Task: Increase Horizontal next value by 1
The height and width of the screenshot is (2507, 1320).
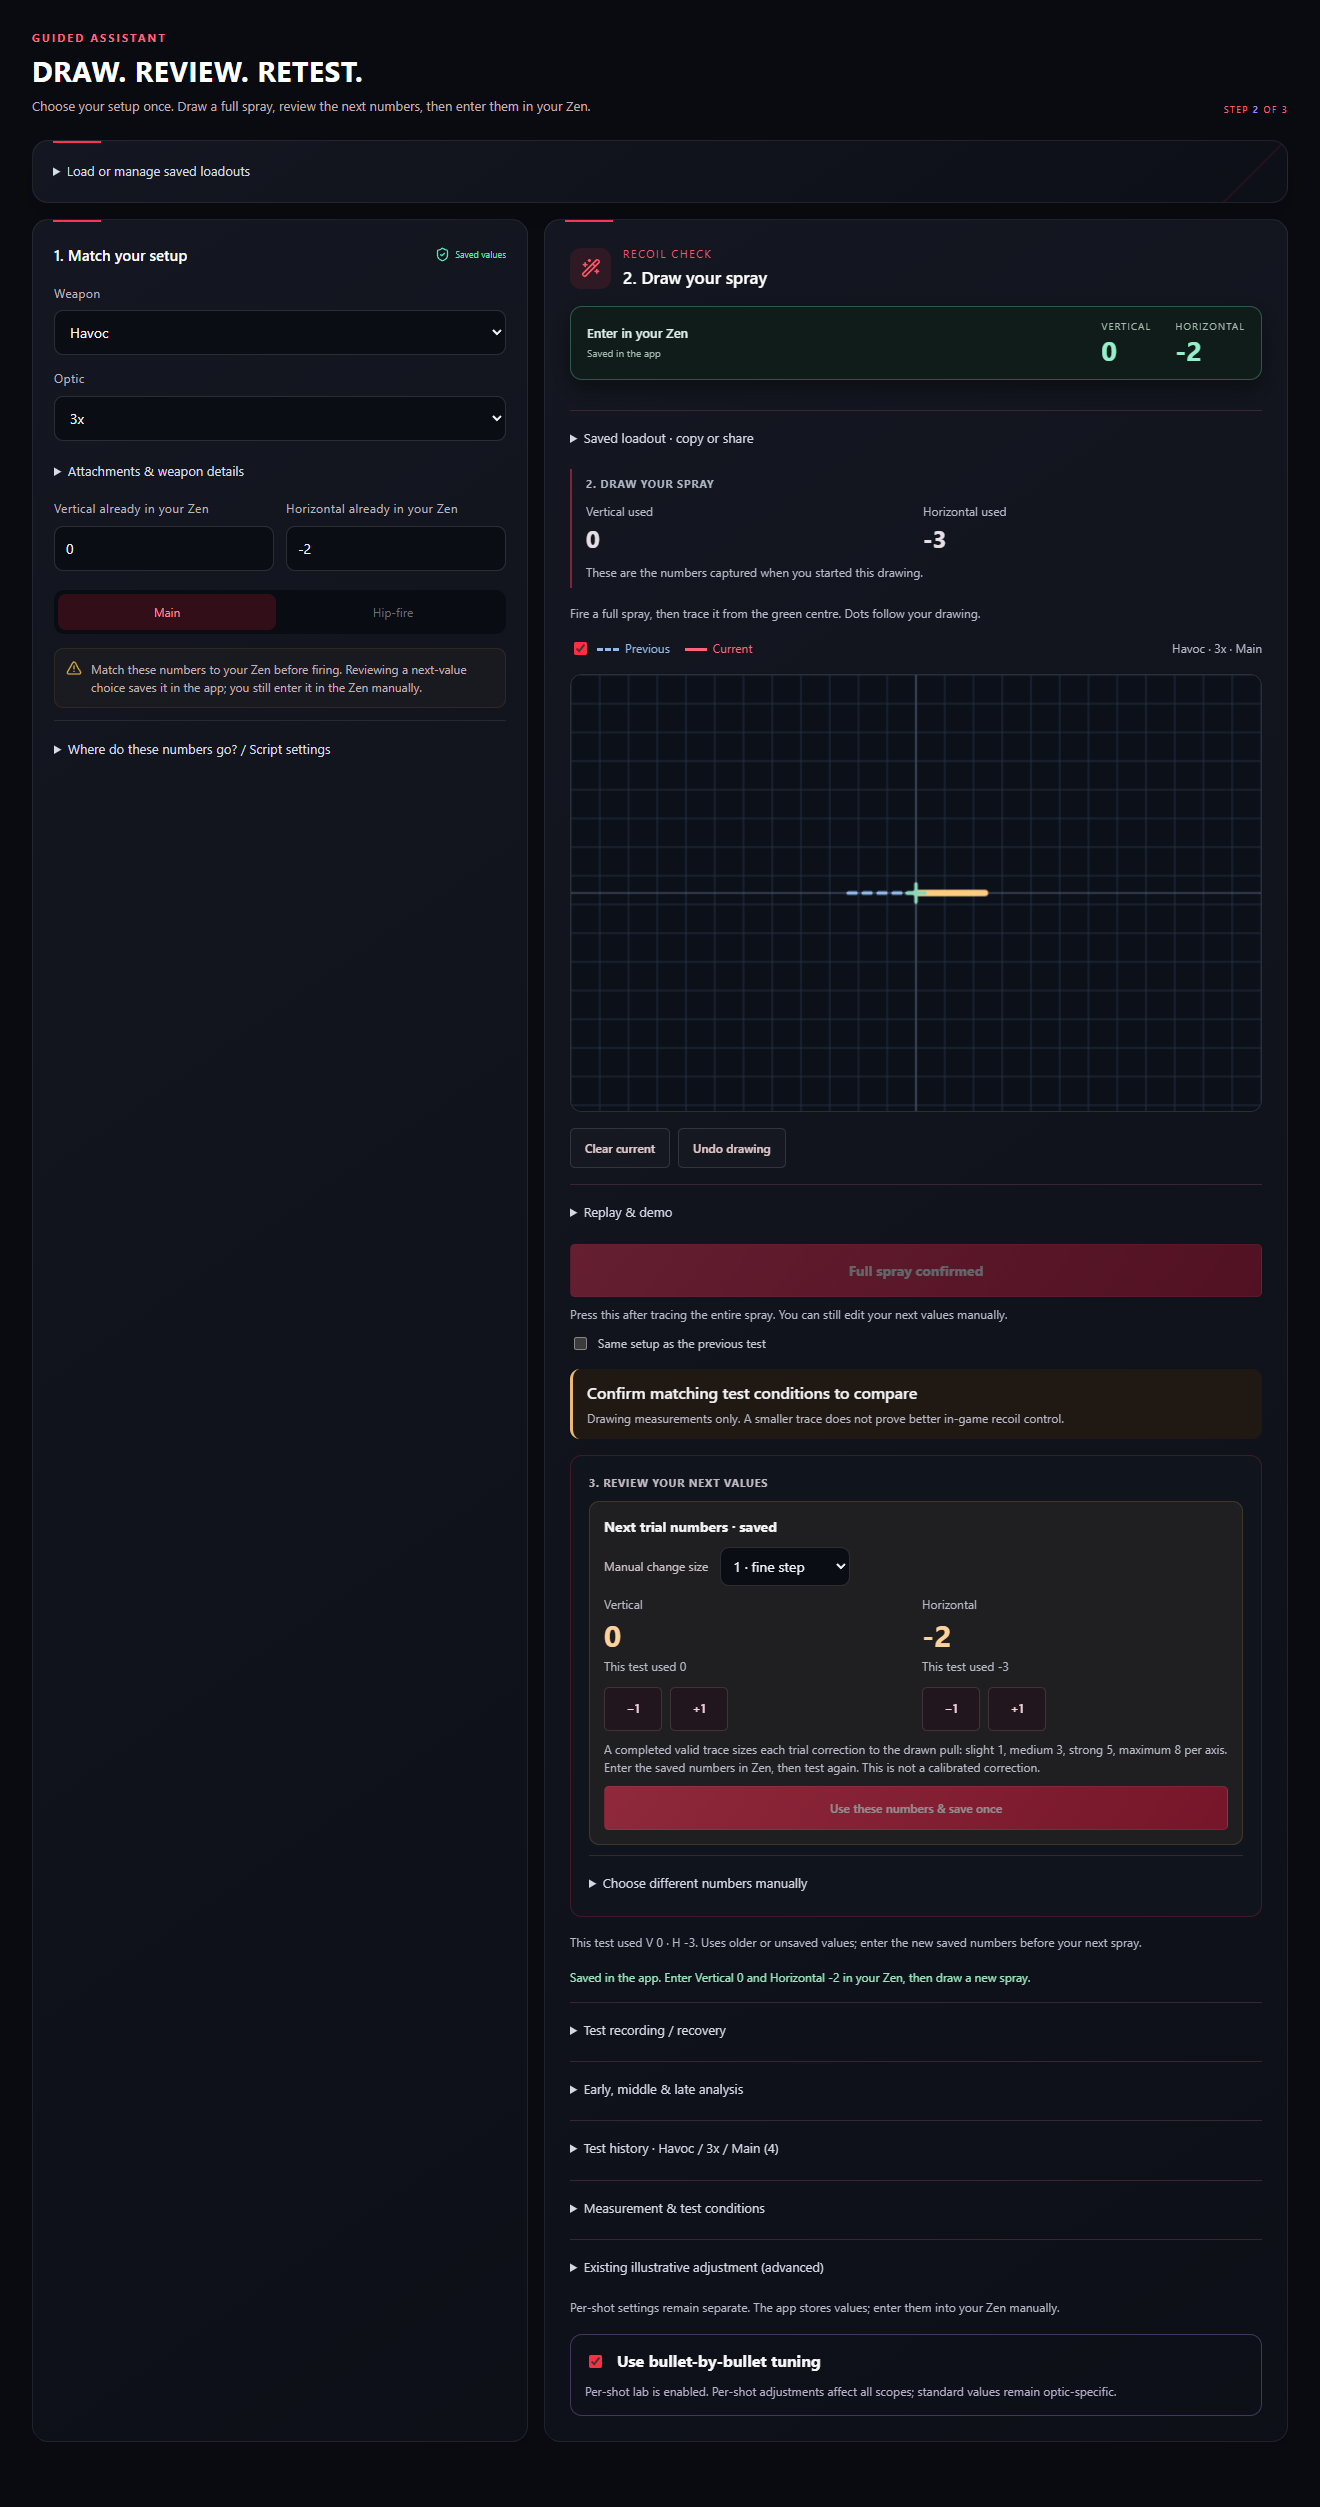Action: (1017, 1709)
